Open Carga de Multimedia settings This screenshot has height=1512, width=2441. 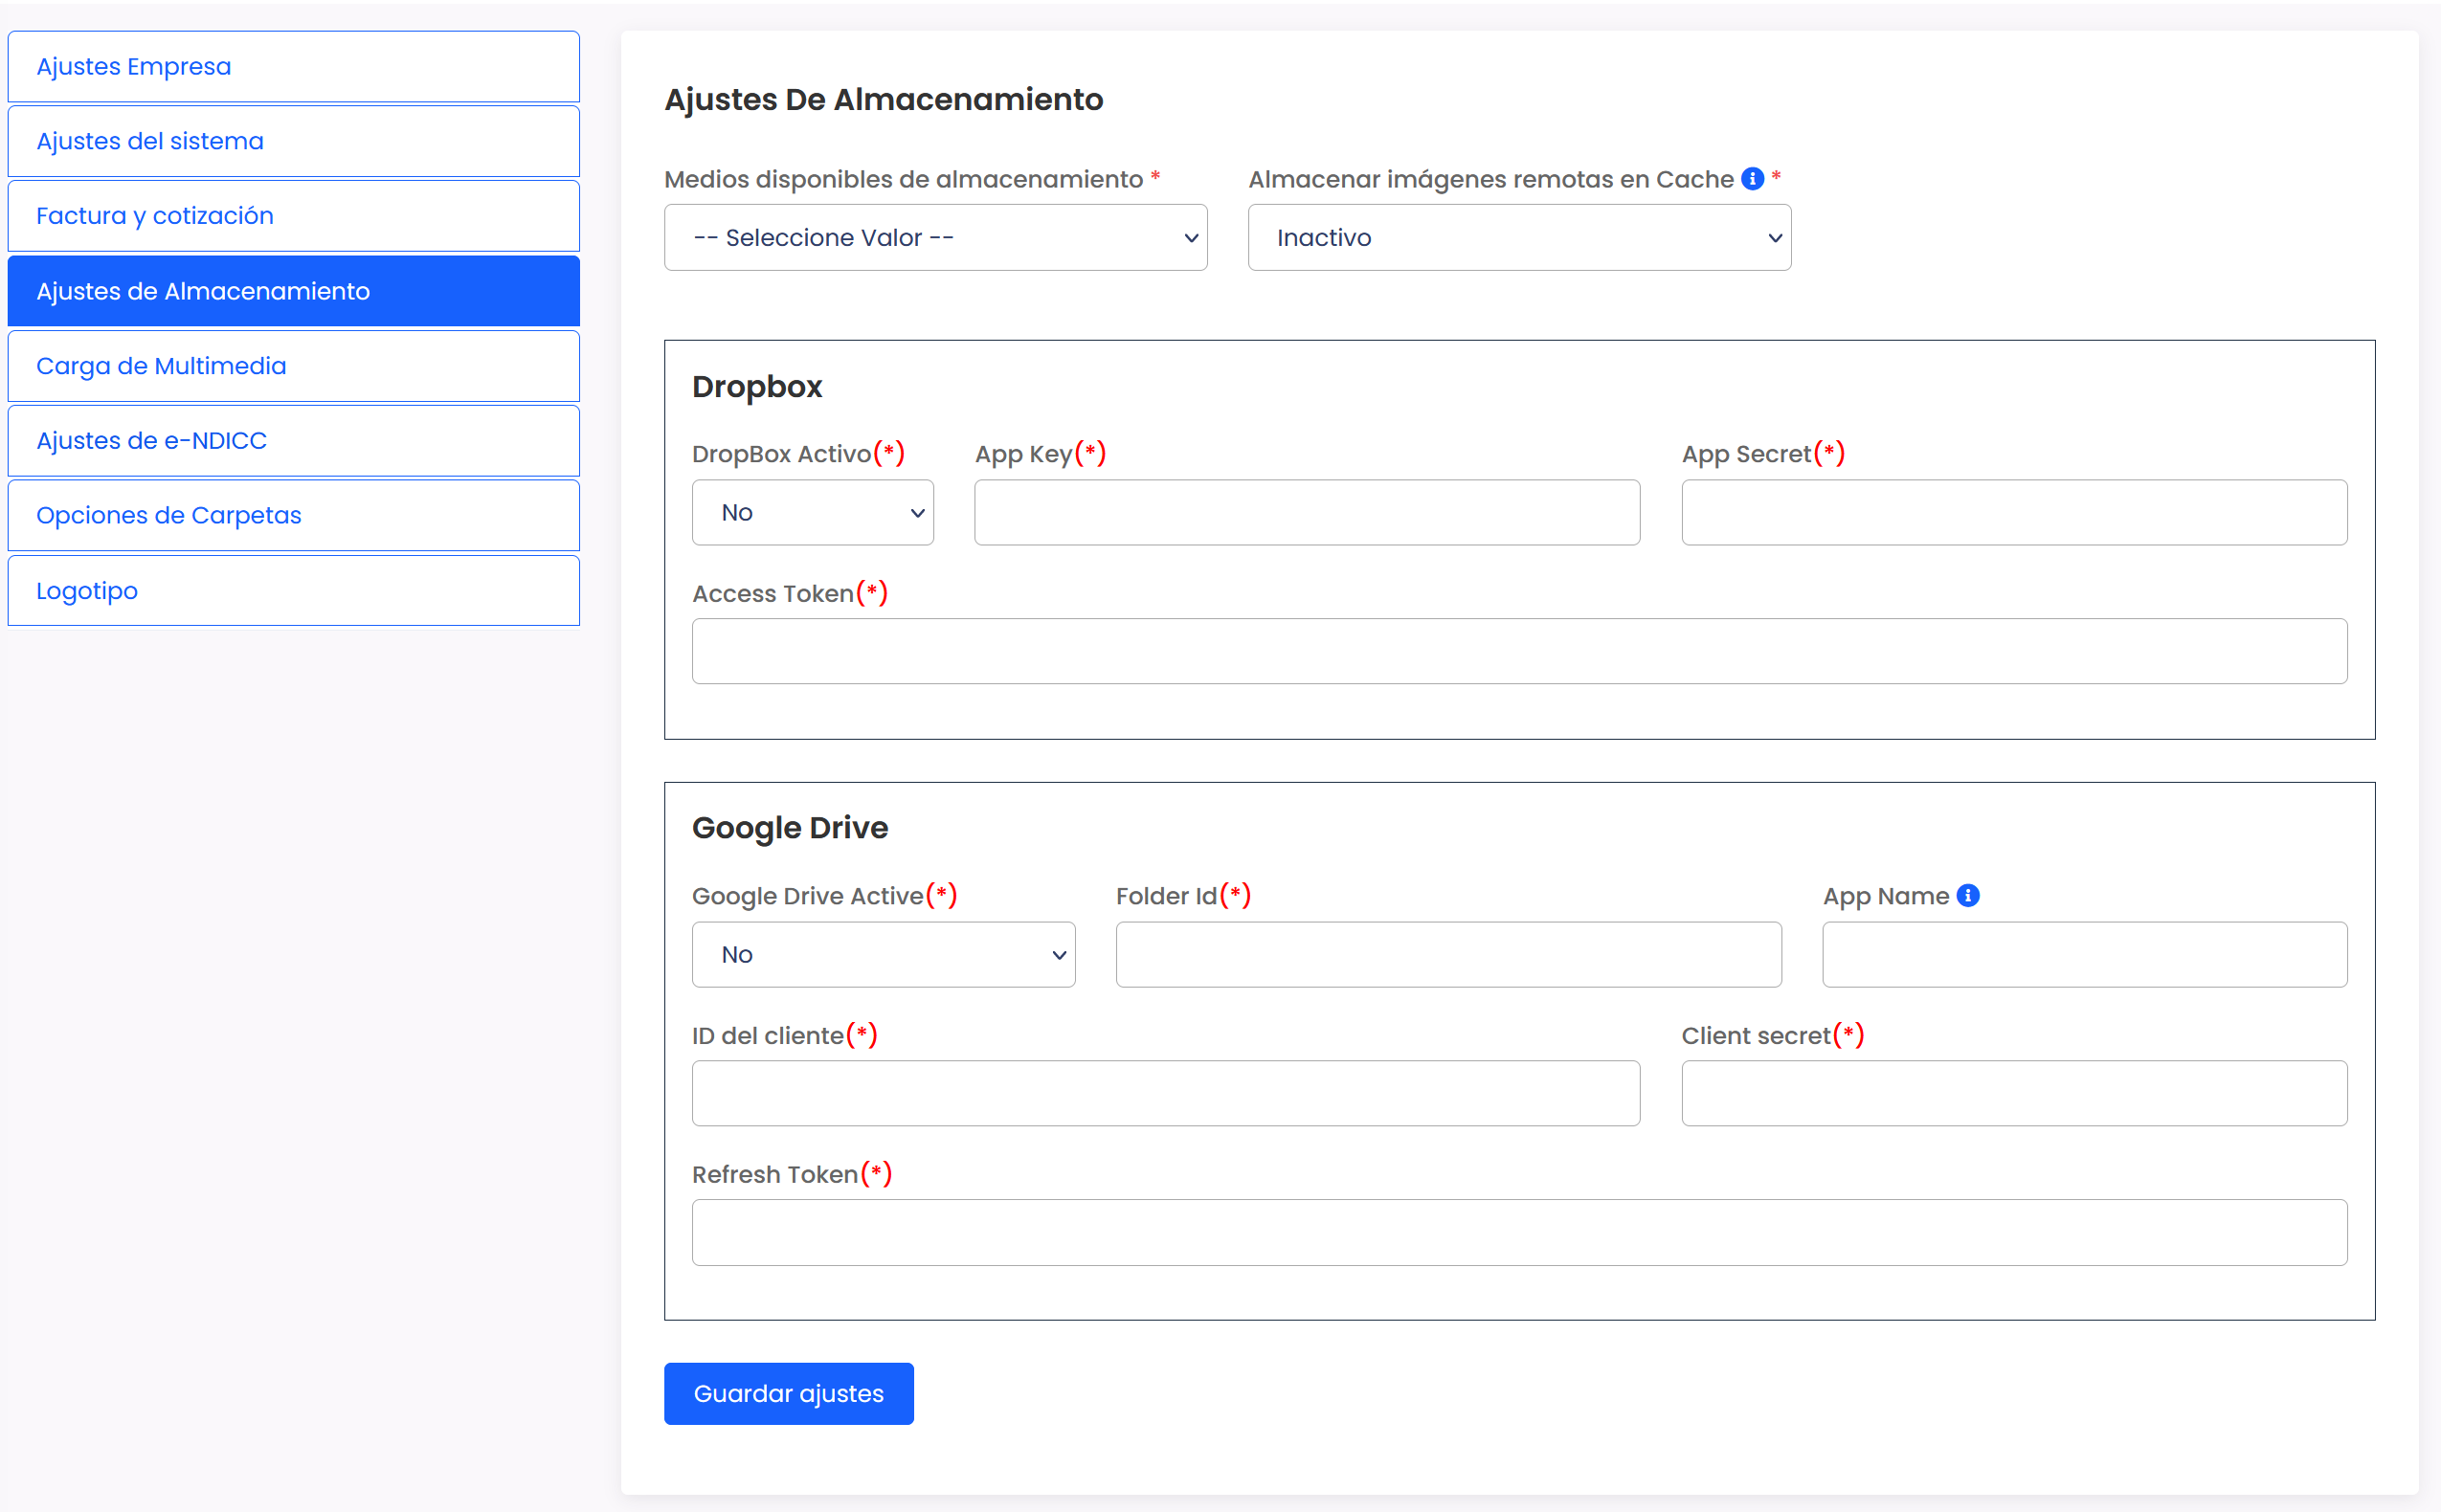click(293, 366)
